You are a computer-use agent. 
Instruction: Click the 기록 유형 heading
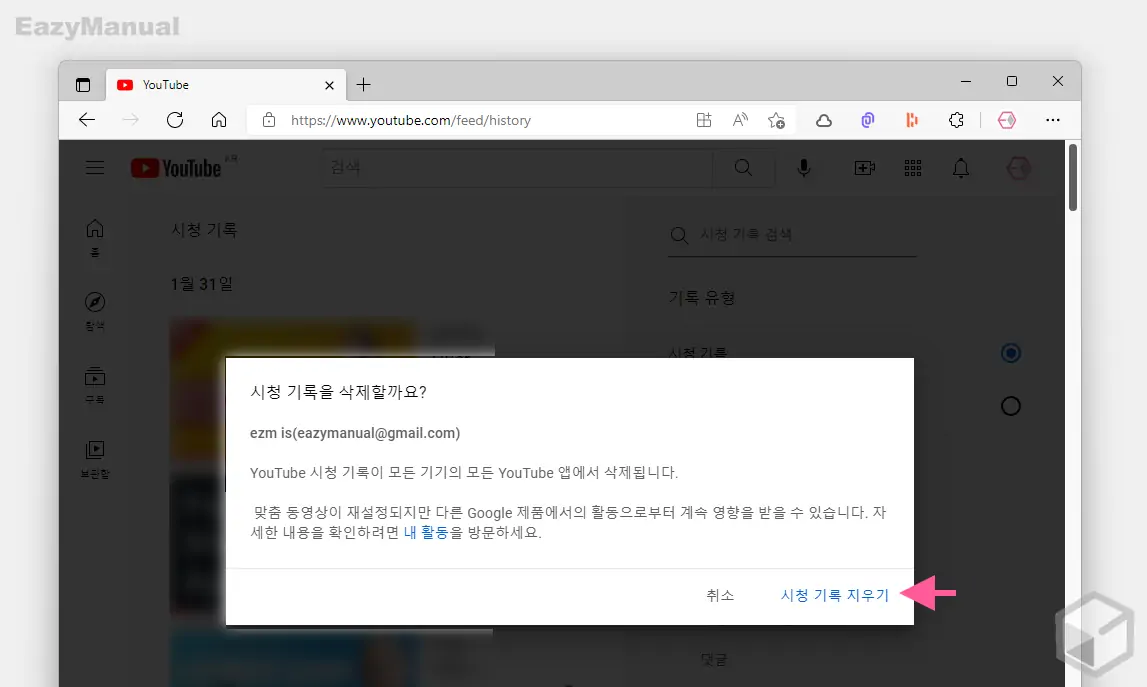pos(702,298)
